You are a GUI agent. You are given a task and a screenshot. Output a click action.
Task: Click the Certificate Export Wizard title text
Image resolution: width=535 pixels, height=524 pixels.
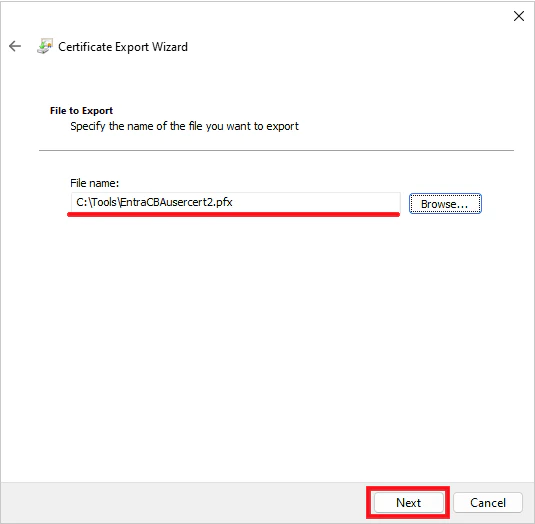[123, 47]
